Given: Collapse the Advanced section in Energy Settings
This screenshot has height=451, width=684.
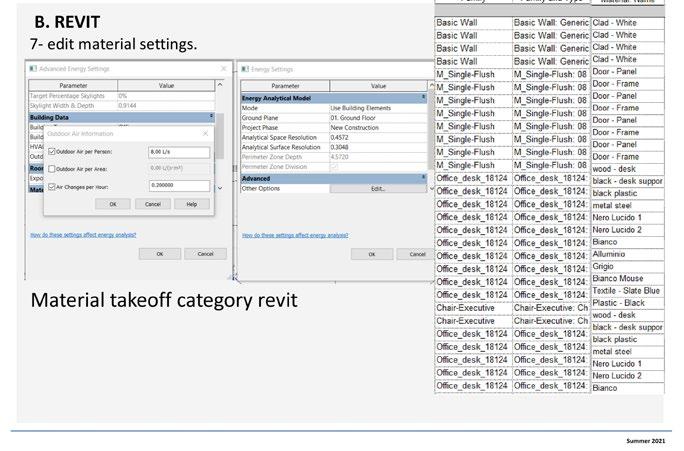Looking at the screenshot, I should [423, 178].
